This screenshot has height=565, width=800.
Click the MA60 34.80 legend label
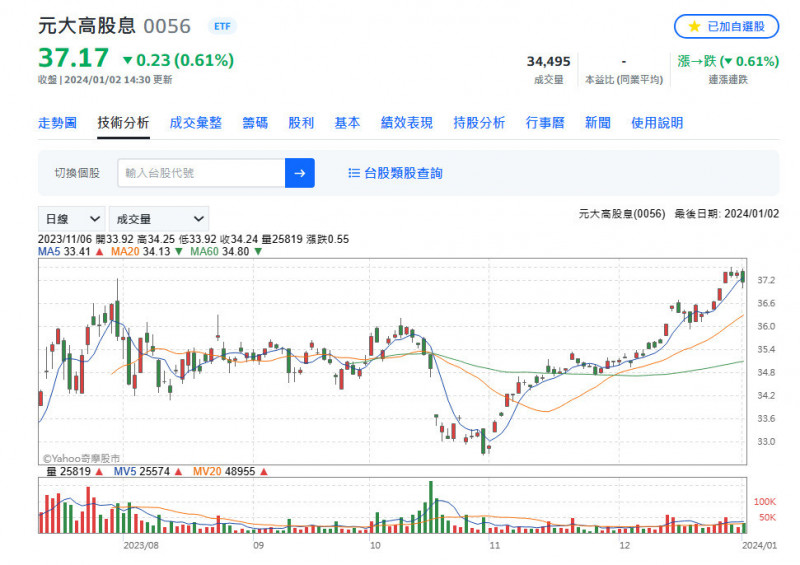tap(226, 251)
